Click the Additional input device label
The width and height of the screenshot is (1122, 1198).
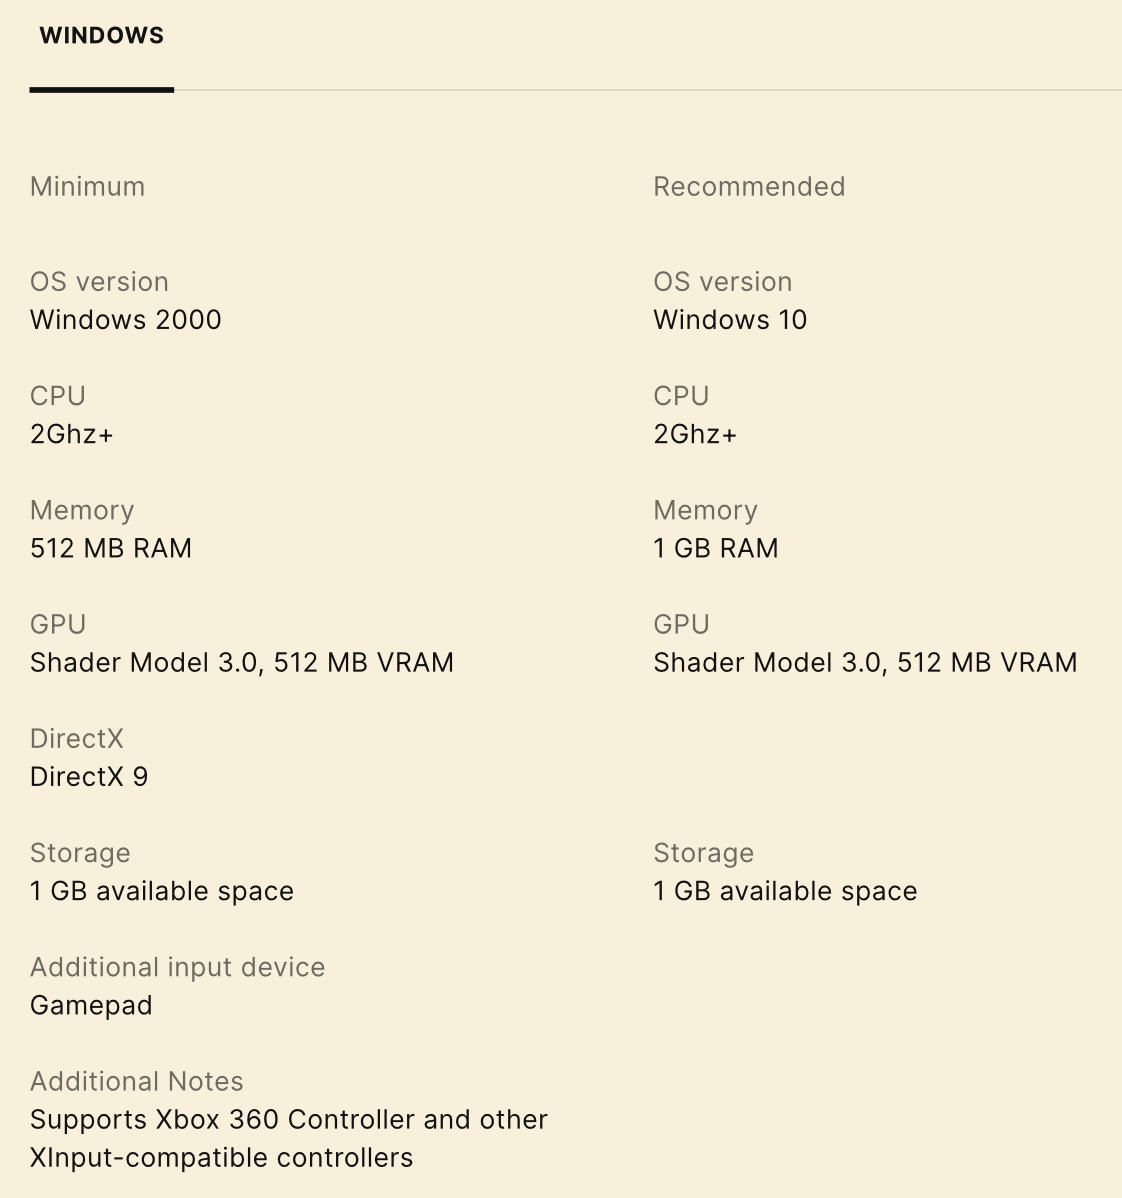click(178, 967)
